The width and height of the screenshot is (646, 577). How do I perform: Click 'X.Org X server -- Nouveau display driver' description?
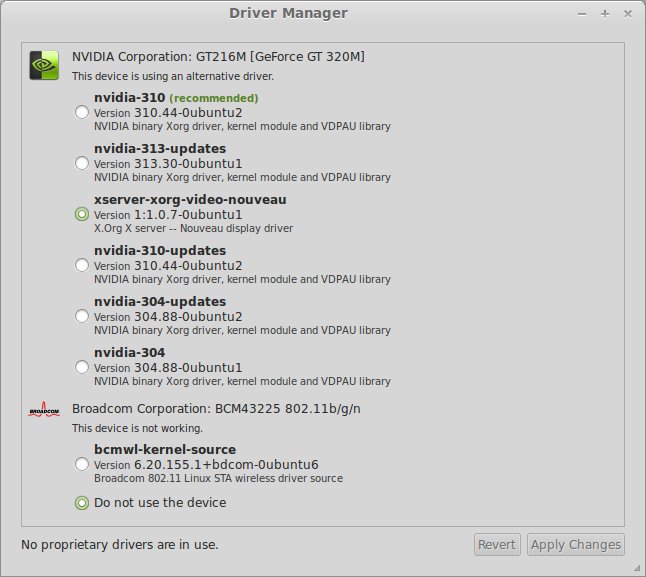point(194,228)
